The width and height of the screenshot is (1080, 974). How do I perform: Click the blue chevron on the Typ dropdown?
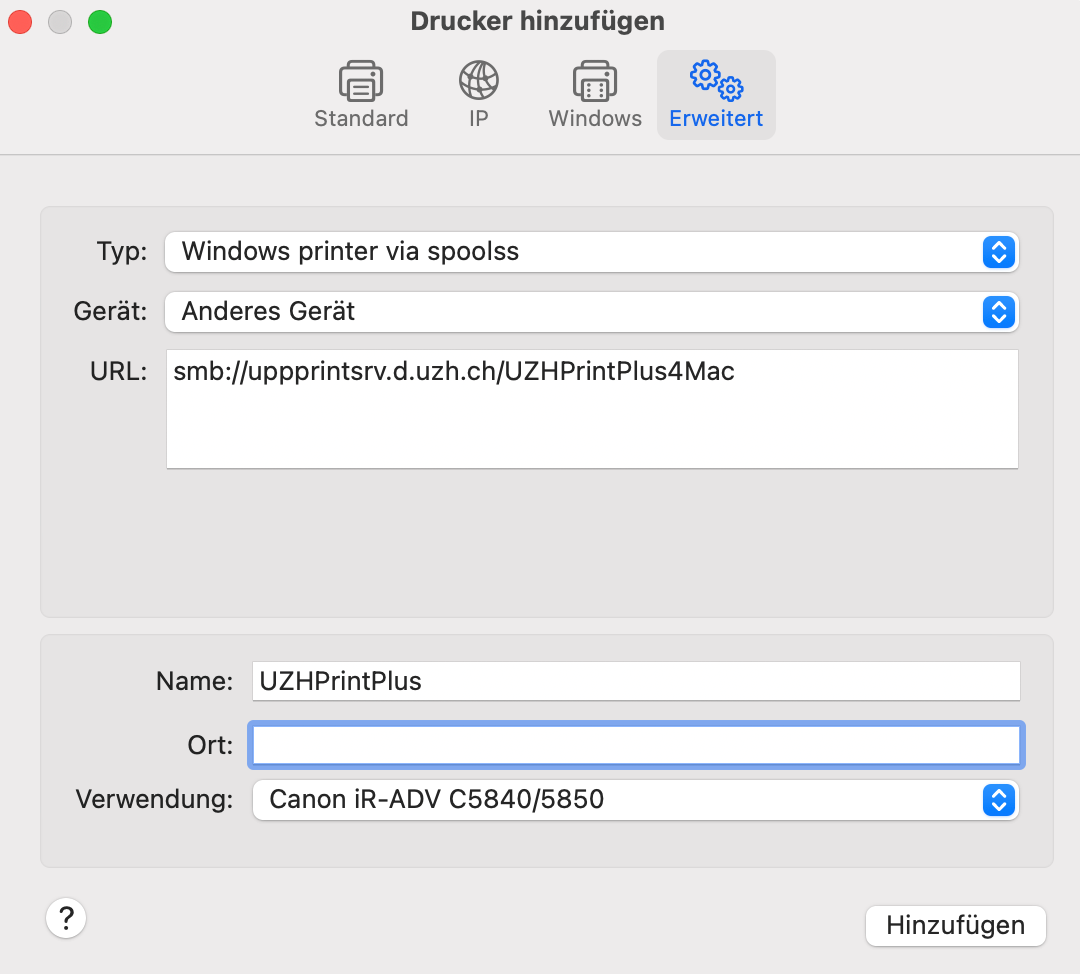coord(997,252)
